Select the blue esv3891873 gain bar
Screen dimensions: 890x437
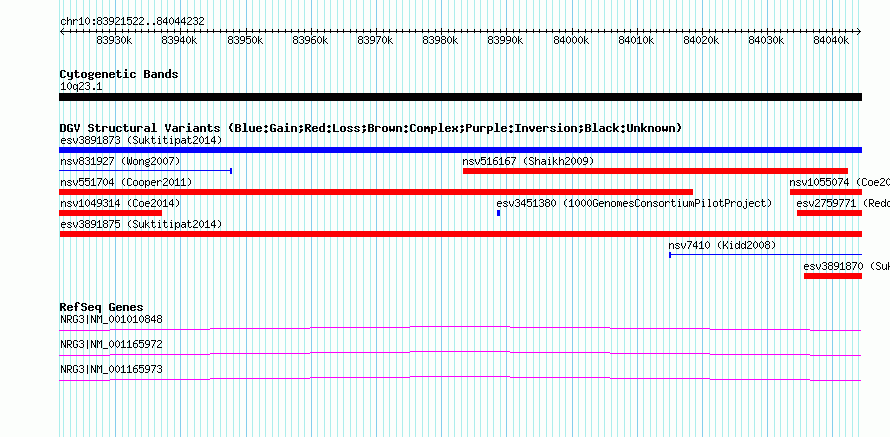tap(460, 150)
